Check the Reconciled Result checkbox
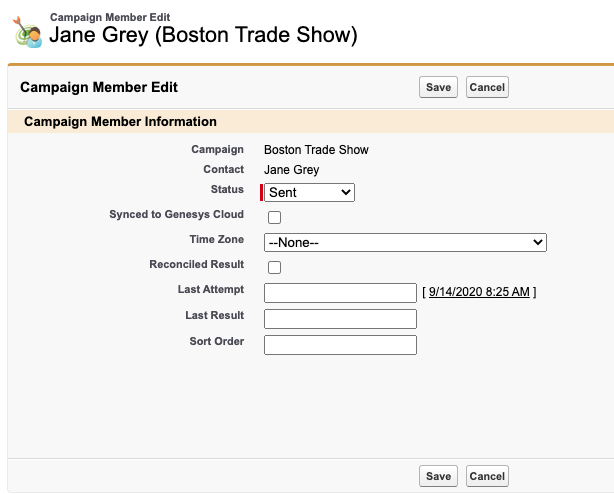This screenshot has height=494, width=614. pyautogui.click(x=274, y=267)
